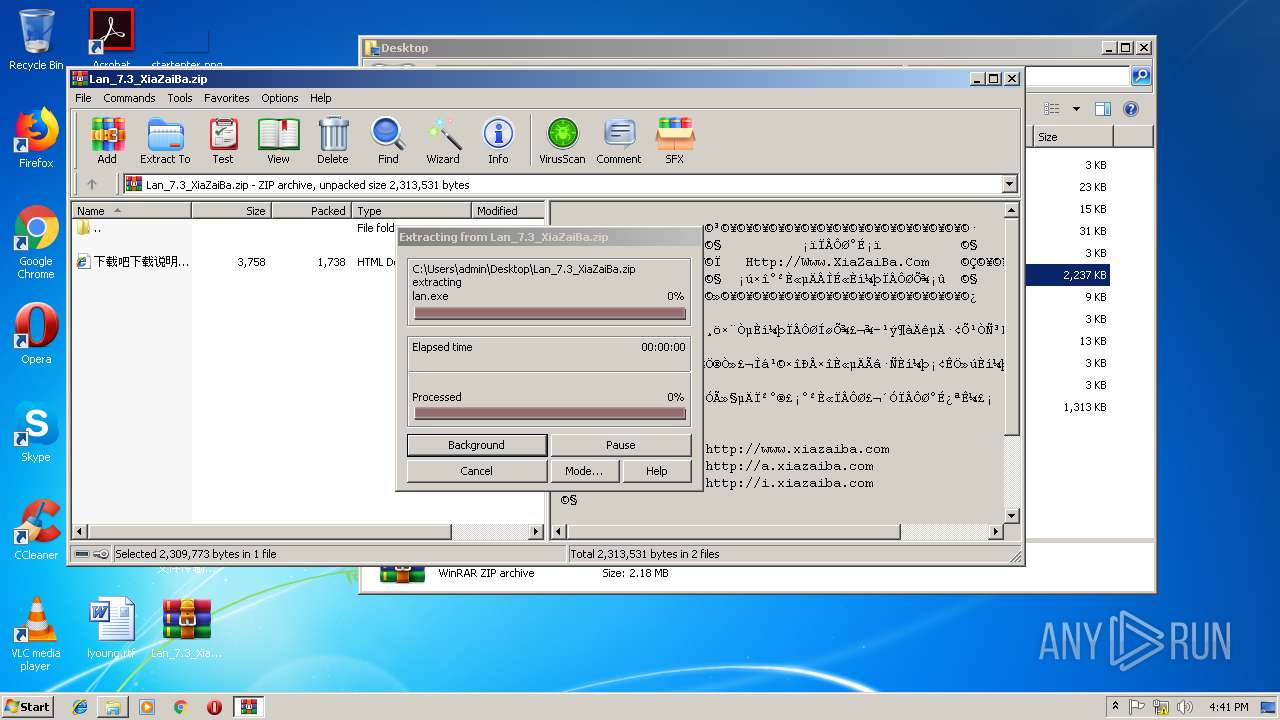Go up one folder level arrow

point(92,184)
